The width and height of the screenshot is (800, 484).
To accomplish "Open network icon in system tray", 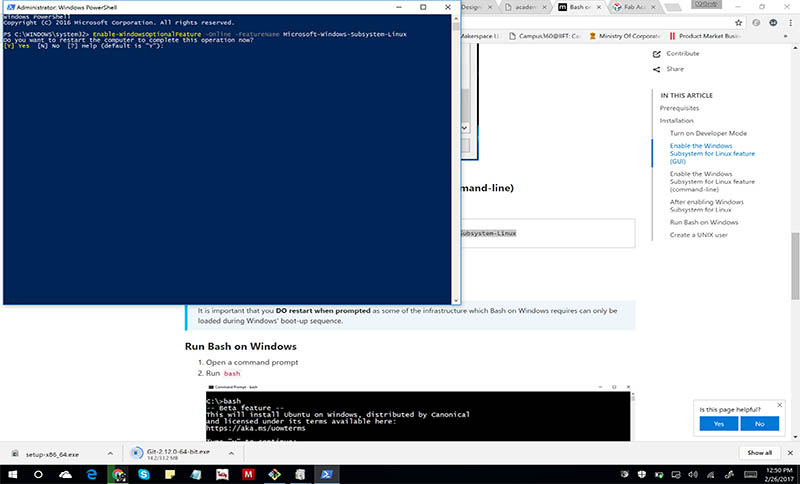I will (x=711, y=475).
